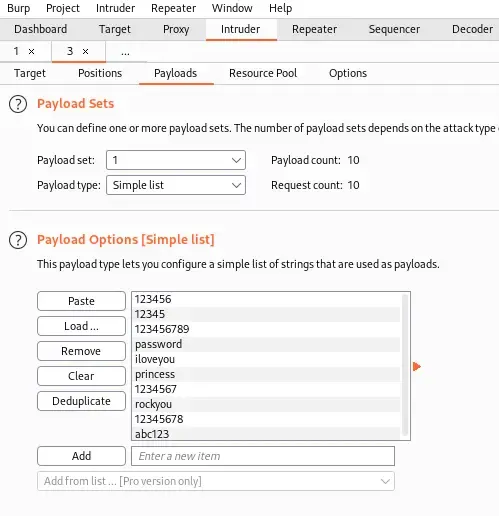Select payload rockyou in list

(x=266, y=404)
